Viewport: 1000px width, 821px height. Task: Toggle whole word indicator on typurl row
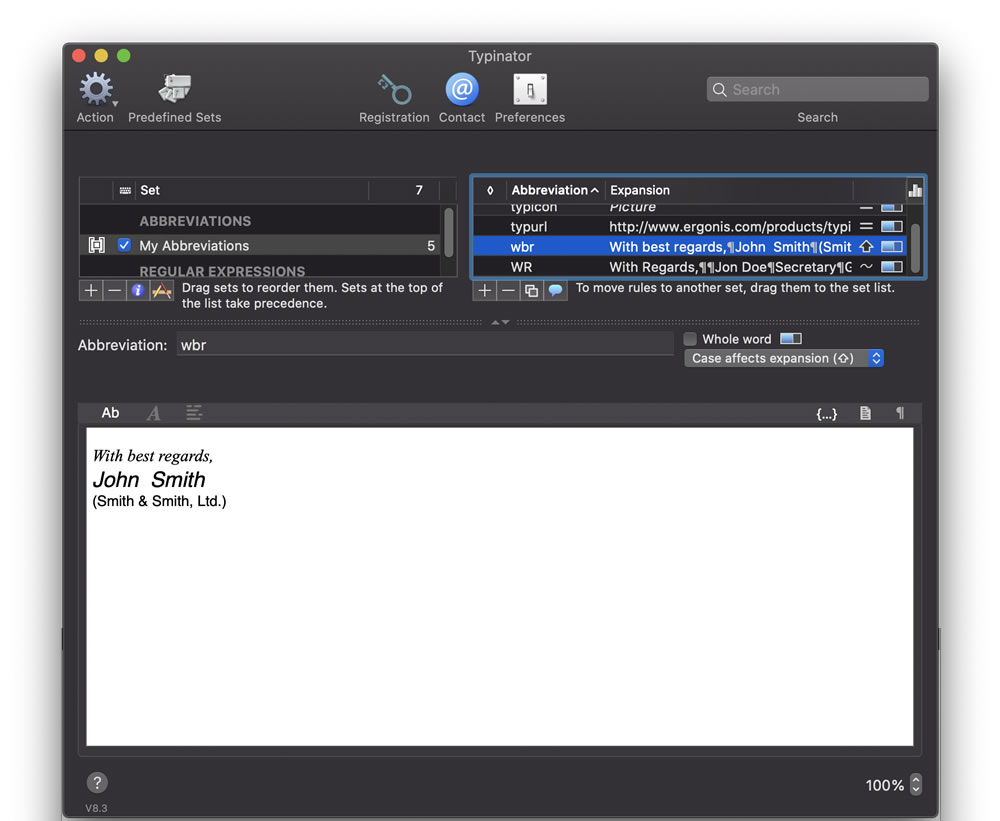click(892, 226)
